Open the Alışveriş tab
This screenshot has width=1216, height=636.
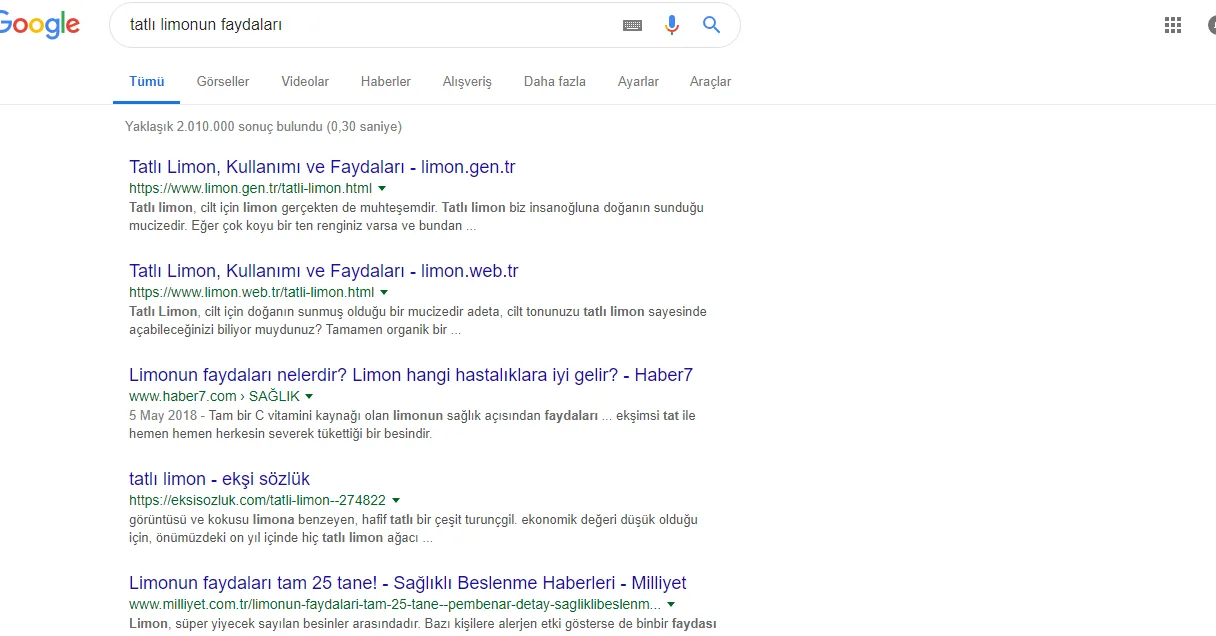tap(467, 82)
